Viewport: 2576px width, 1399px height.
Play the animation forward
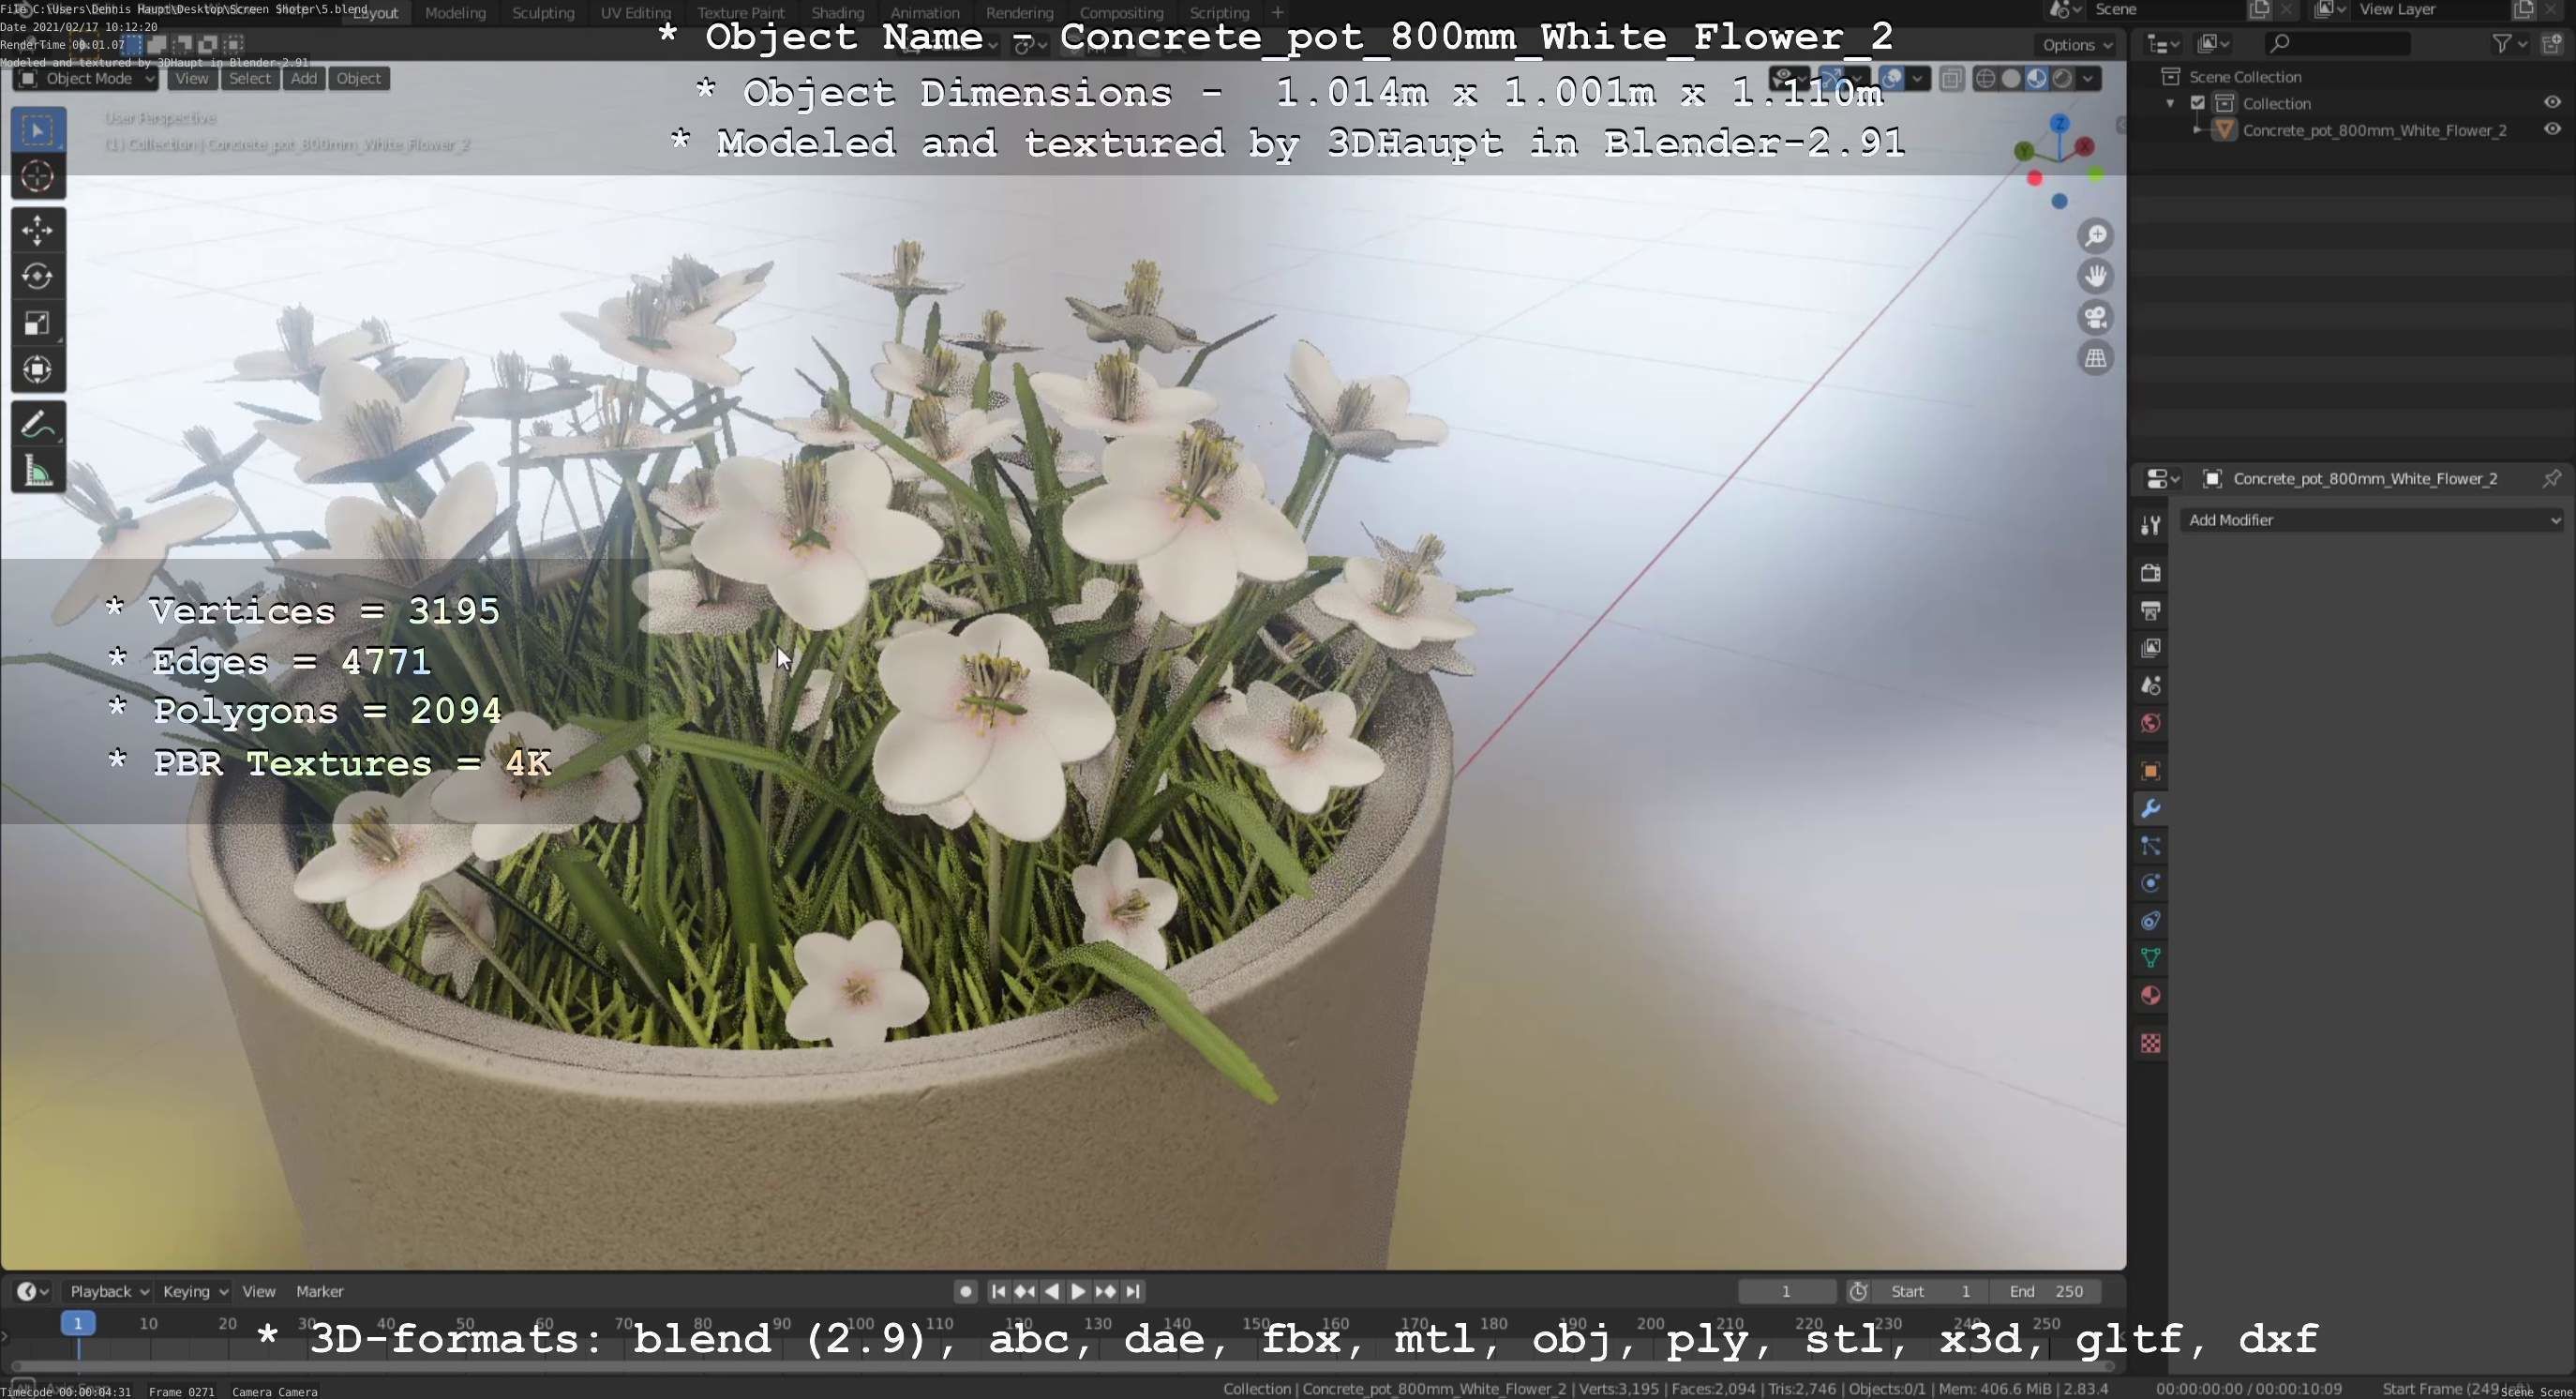tap(1078, 1292)
